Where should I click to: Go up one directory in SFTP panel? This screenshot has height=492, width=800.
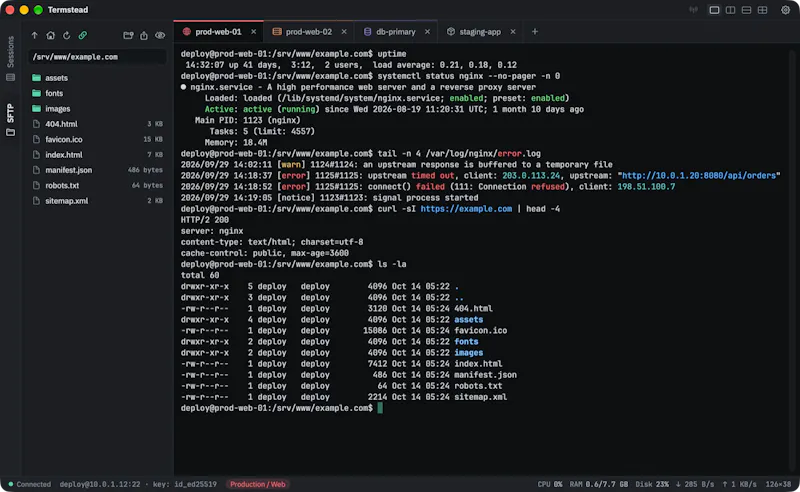point(35,35)
